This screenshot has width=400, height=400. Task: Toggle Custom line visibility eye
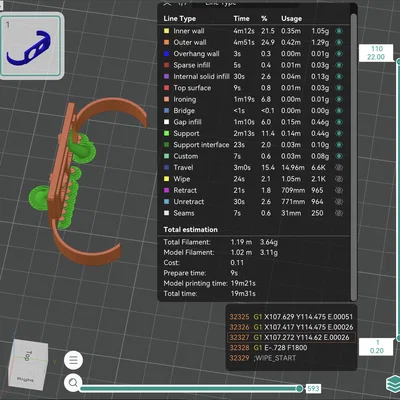tap(339, 156)
